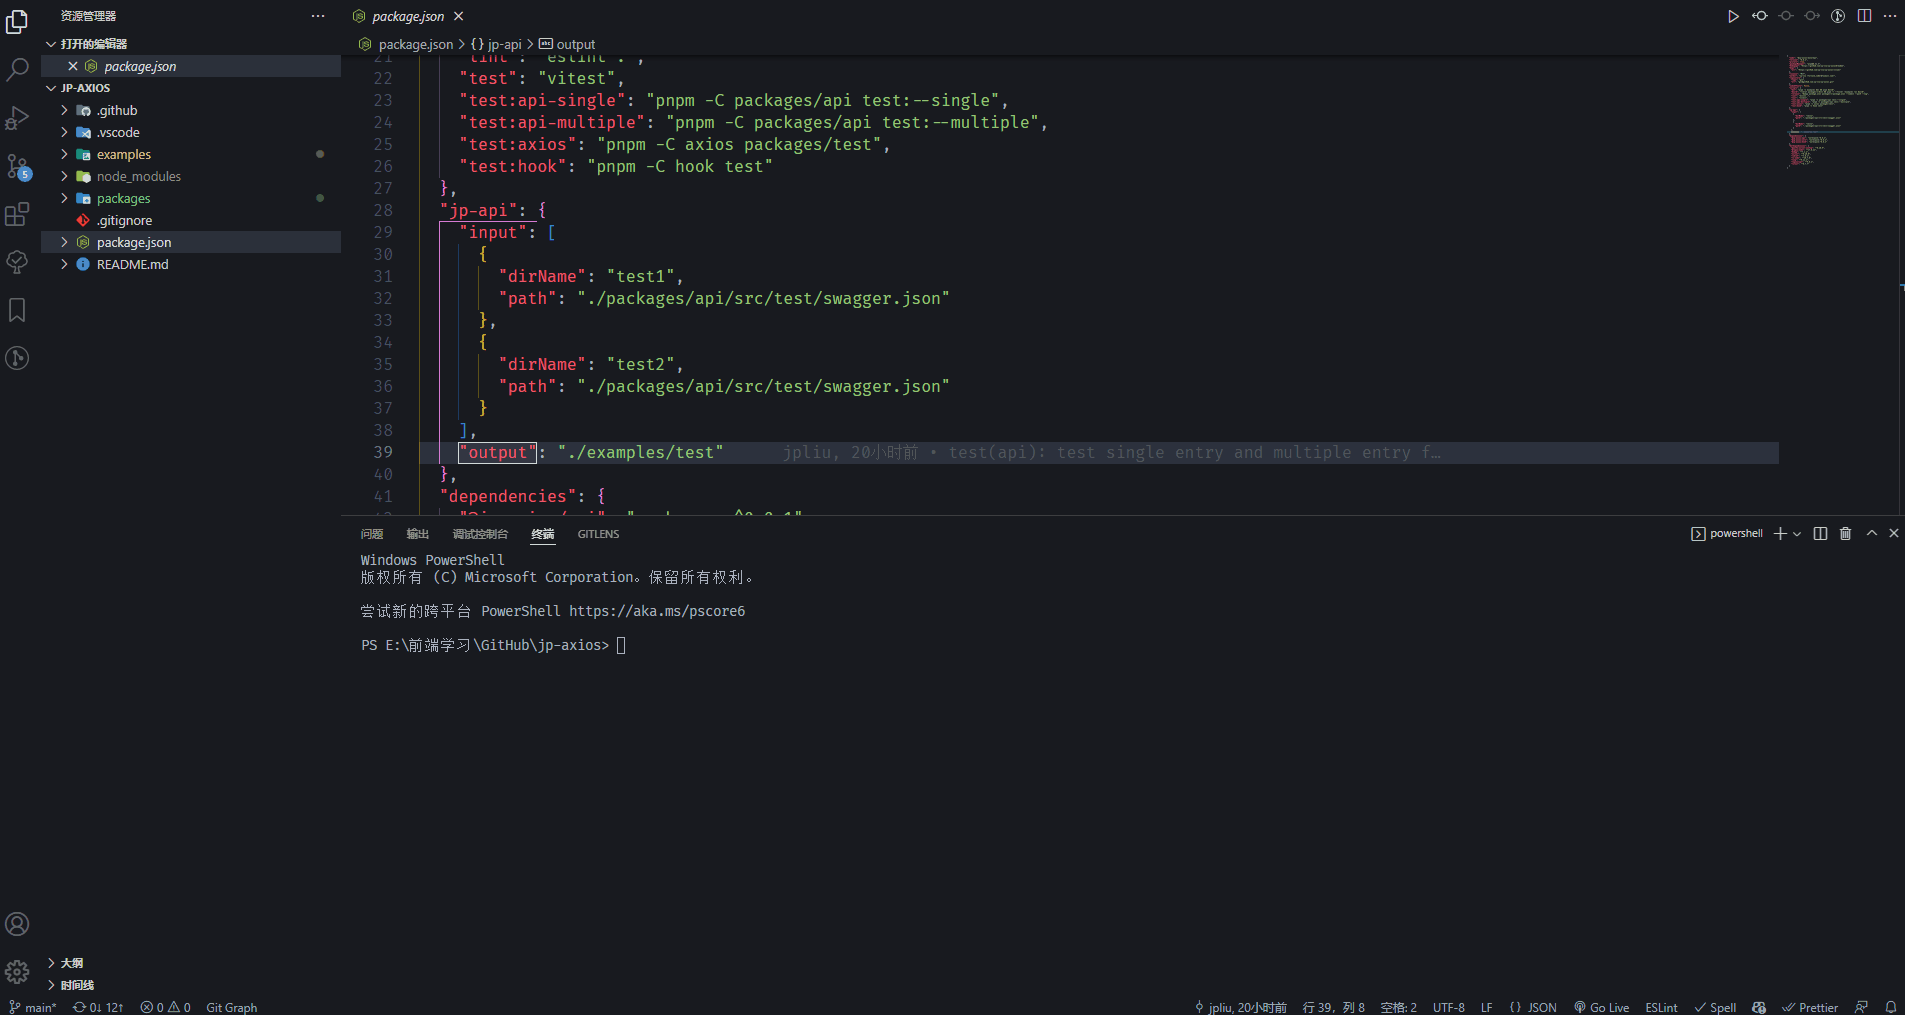Open the Extensions view
The width and height of the screenshot is (1905, 1015).
(x=18, y=214)
